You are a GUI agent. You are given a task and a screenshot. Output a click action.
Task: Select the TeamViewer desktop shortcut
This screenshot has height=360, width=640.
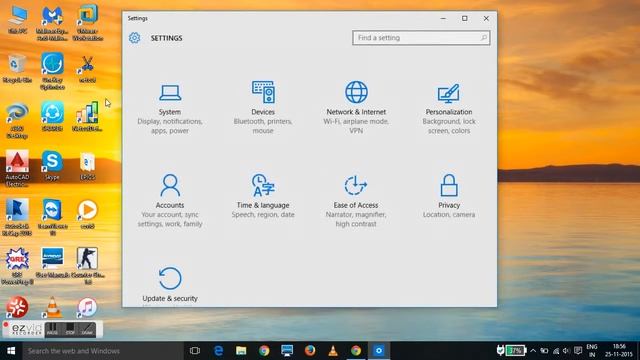tap(52, 217)
